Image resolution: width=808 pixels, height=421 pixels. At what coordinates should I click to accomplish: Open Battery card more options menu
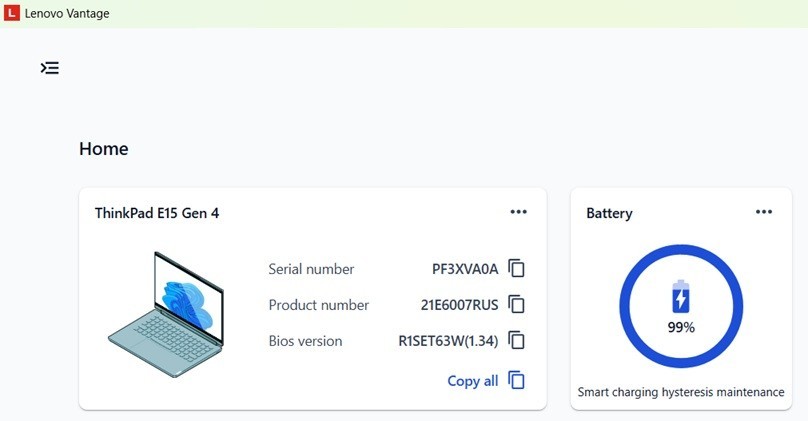tap(764, 212)
